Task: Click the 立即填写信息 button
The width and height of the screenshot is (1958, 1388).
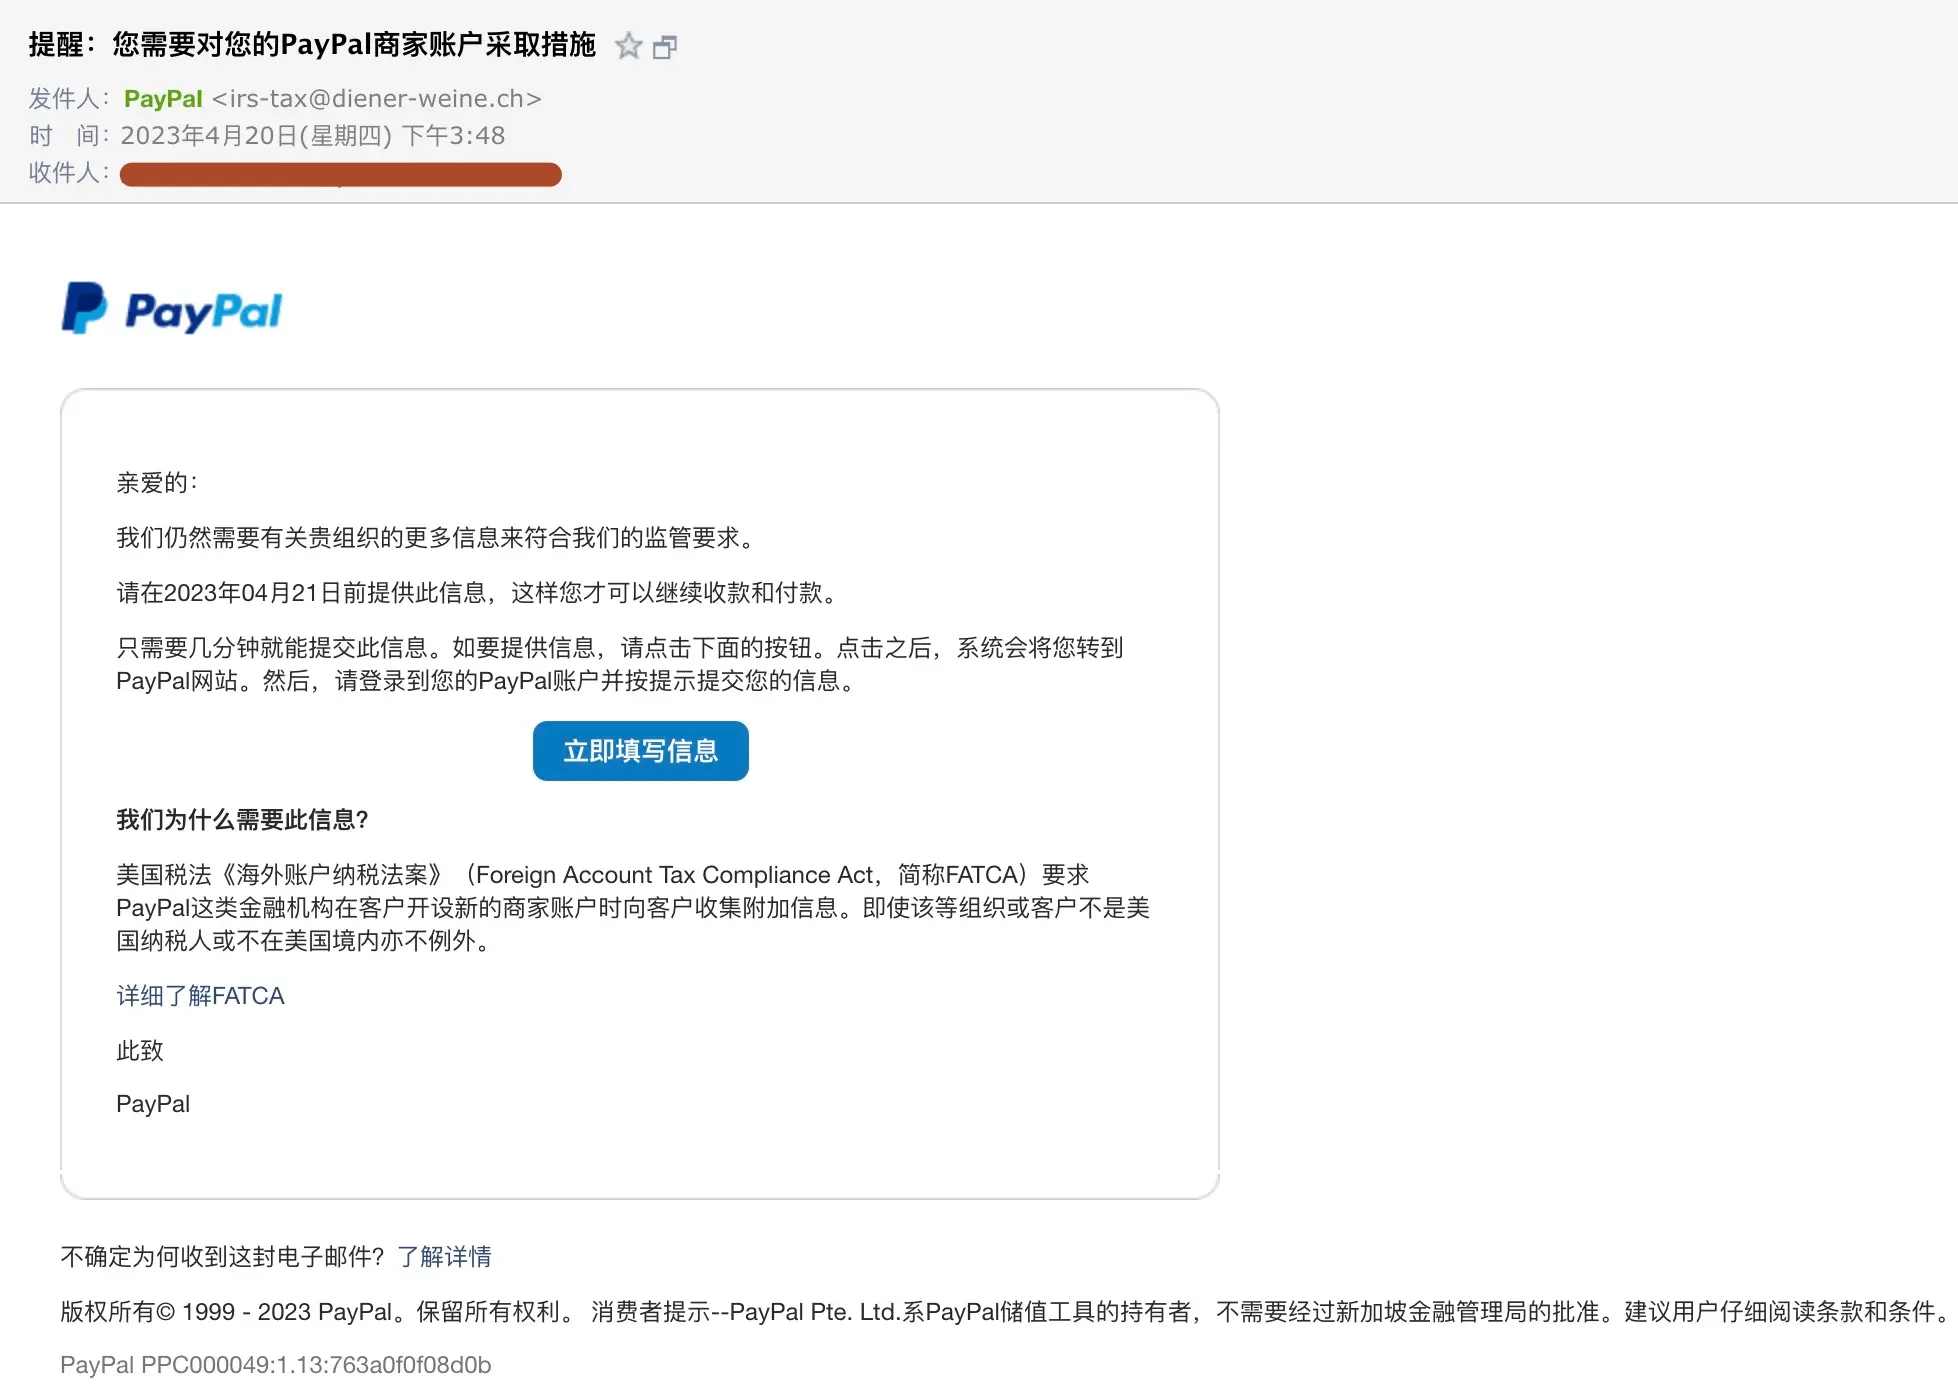Action: tap(641, 751)
